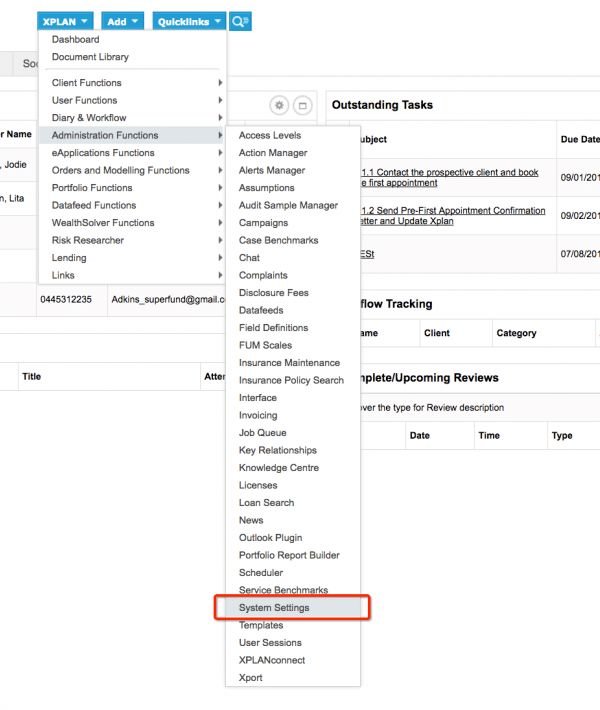Select Disclosure Fees submenu item
This screenshot has height=710, width=600.
274,293
